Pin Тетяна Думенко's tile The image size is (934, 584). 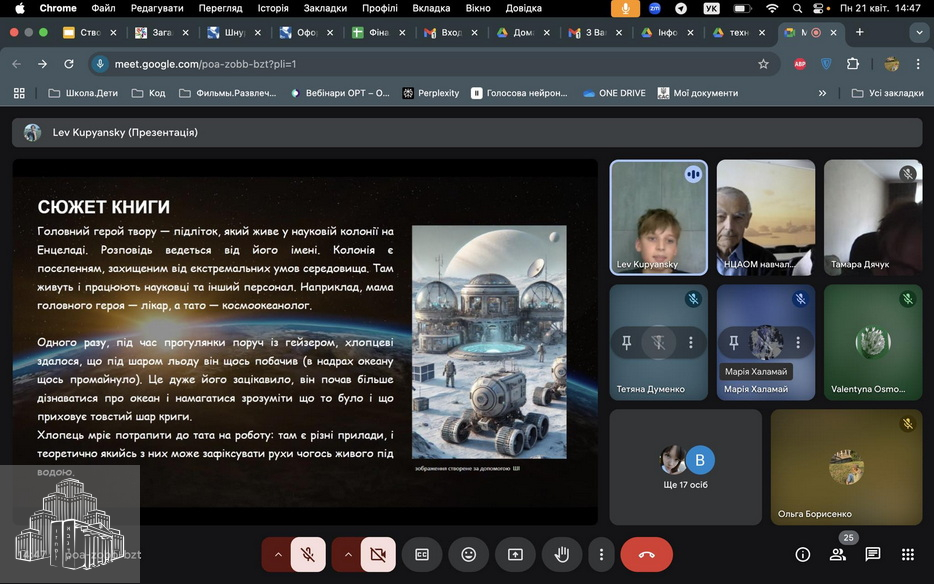coord(626,343)
